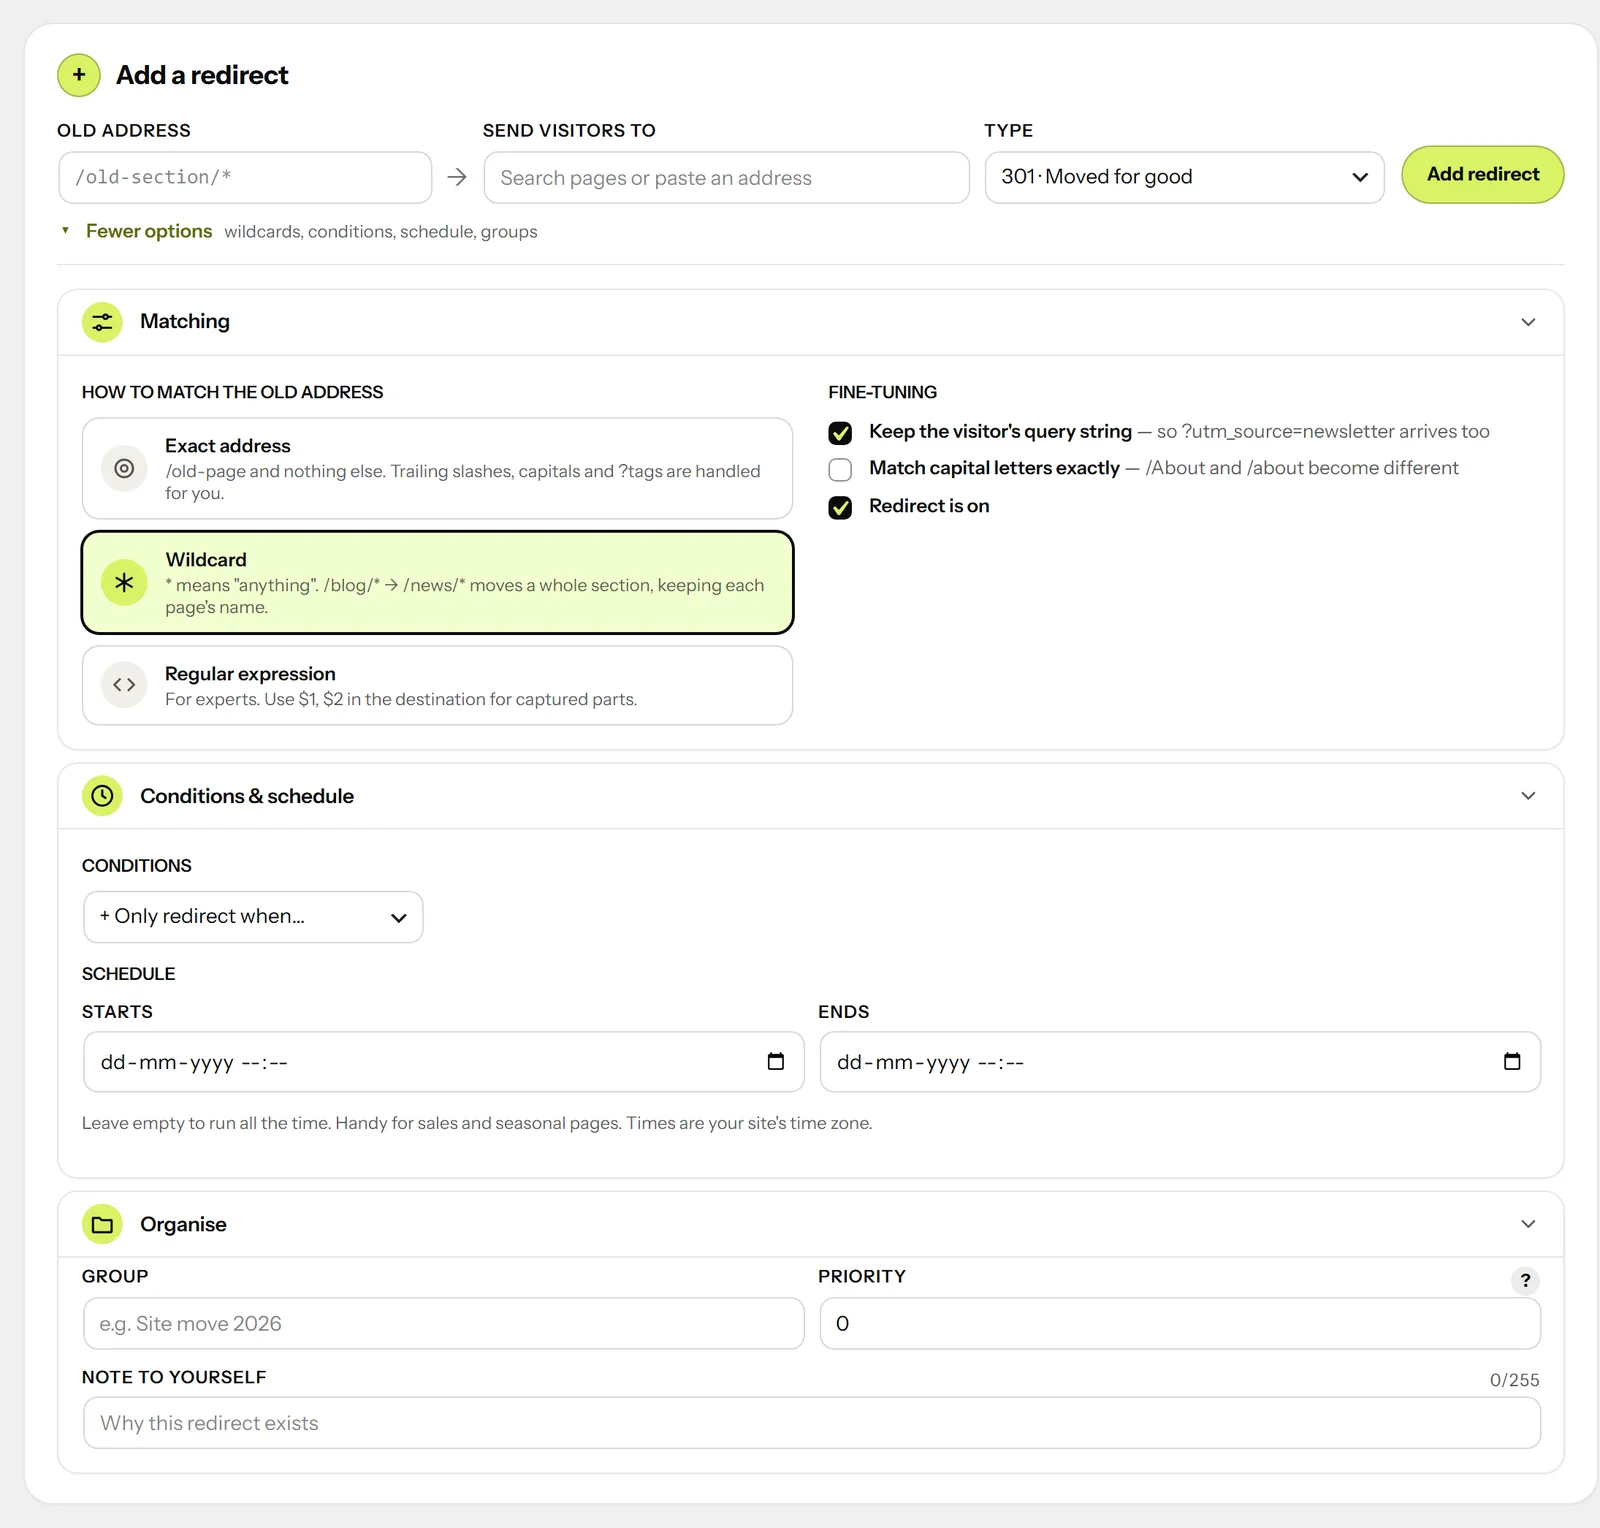Click the Ends date-time field

1180,1062
